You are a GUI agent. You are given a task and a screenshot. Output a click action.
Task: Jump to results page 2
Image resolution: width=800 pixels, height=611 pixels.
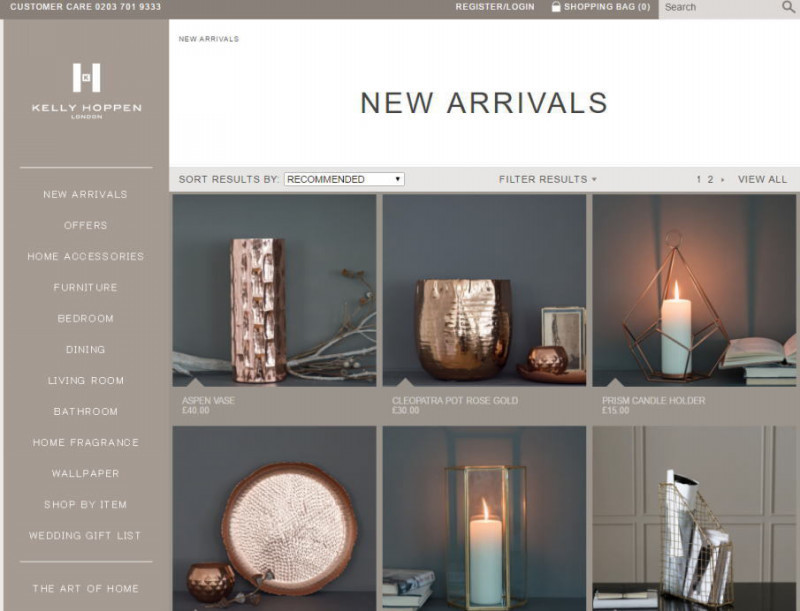point(710,180)
